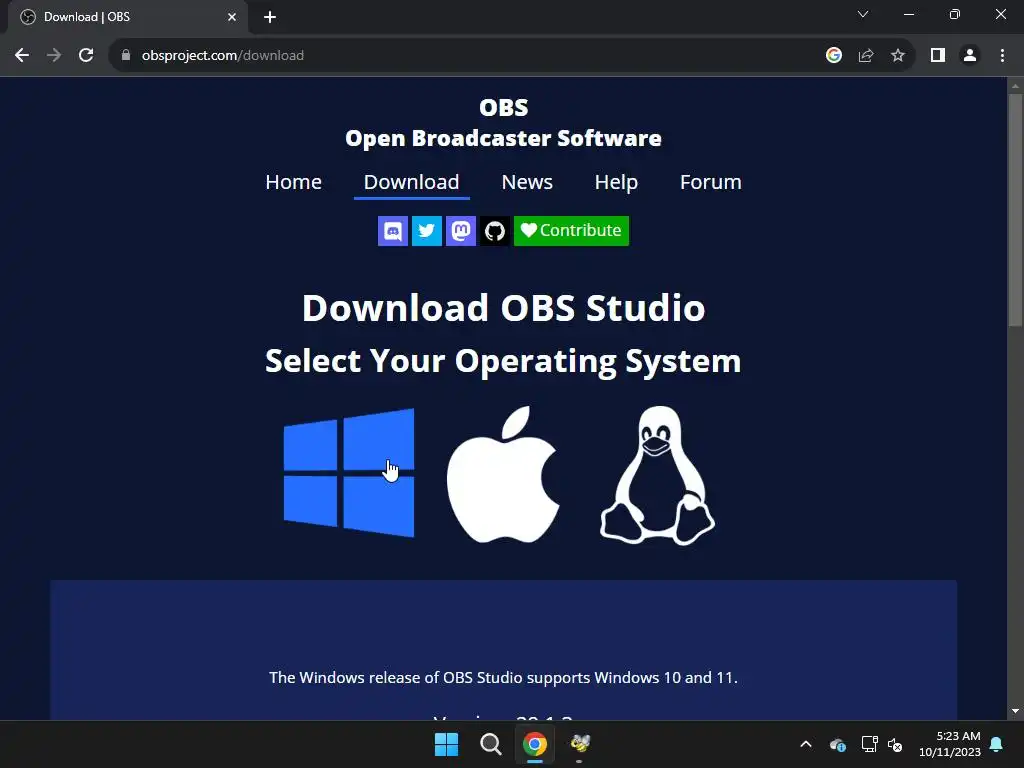Open the Chrome three-dot menu
Screen dimensions: 1024x768
(1002, 56)
